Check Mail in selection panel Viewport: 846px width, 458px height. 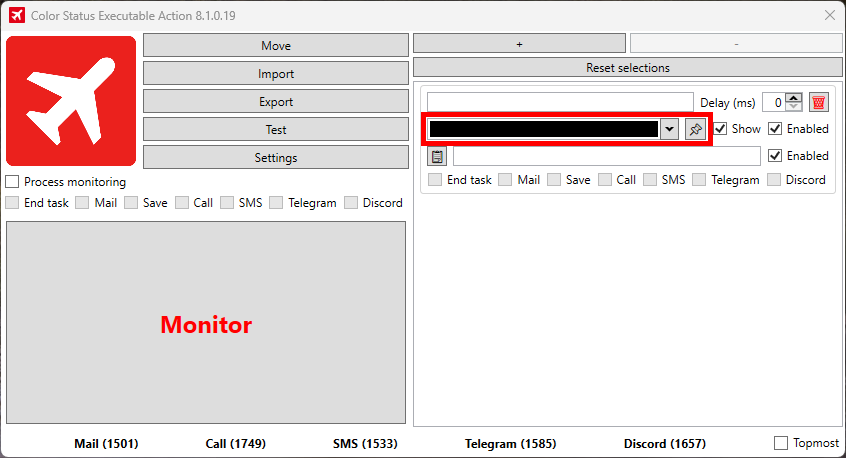505,180
